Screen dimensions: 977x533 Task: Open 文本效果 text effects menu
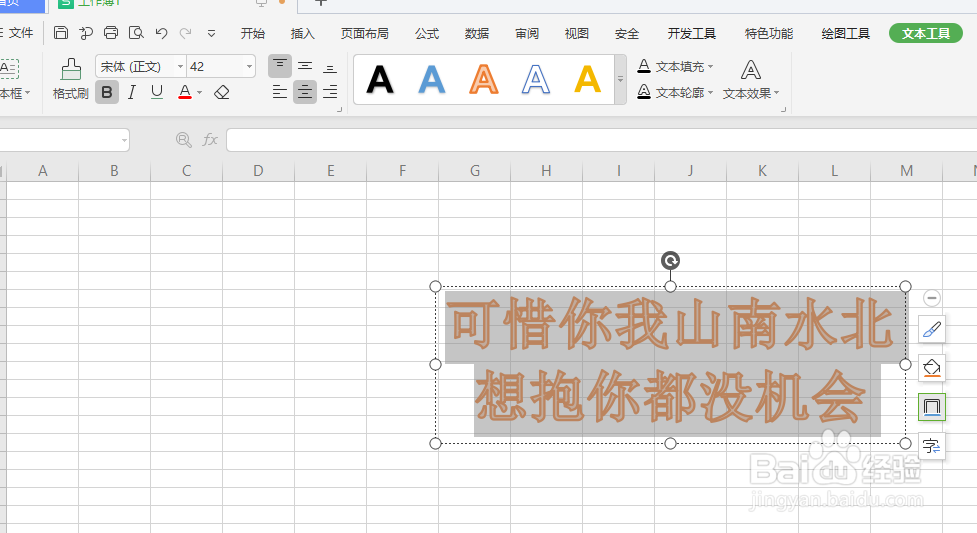pyautogui.click(x=751, y=79)
